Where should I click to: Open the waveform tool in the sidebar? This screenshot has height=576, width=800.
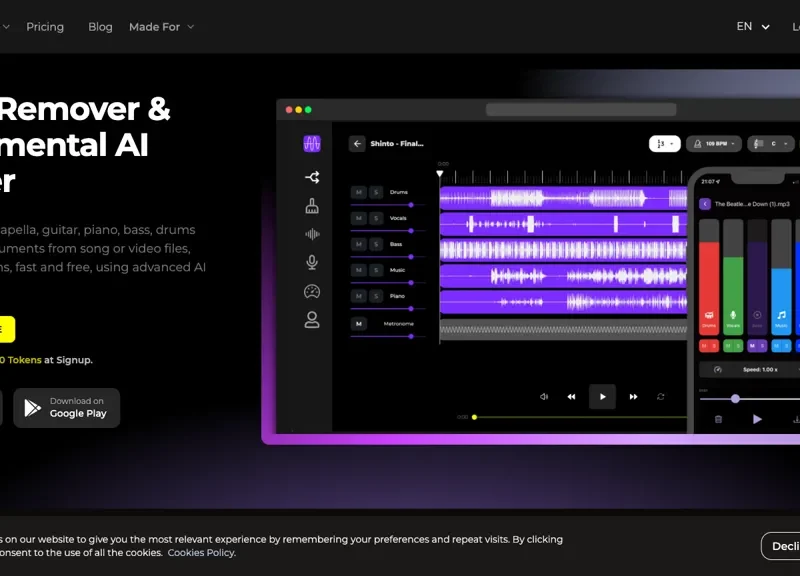click(312, 234)
